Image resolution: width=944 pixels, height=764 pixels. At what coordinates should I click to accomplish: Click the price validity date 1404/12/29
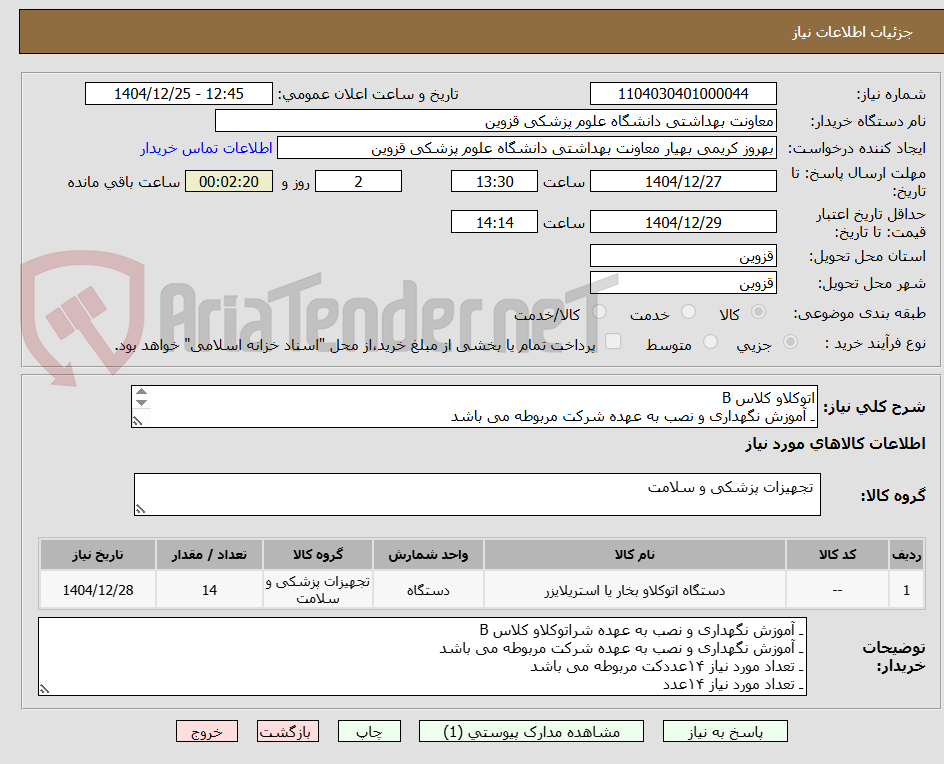coord(683,222)
